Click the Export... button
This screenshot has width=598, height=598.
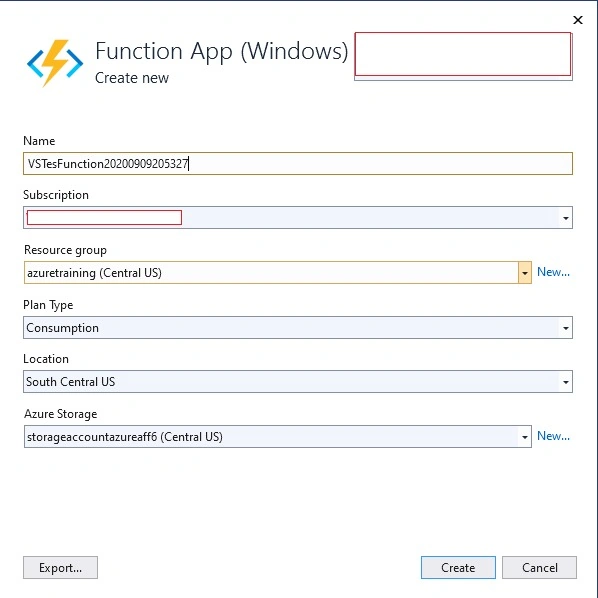60,567
